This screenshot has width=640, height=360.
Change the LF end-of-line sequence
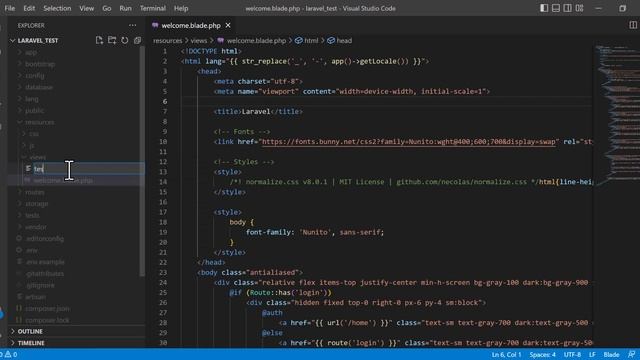592,354
